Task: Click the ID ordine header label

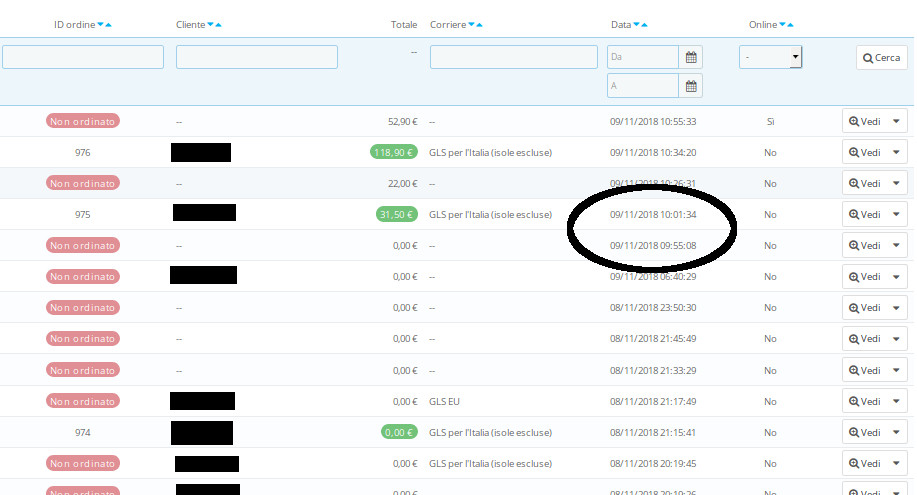Action: 74,25
